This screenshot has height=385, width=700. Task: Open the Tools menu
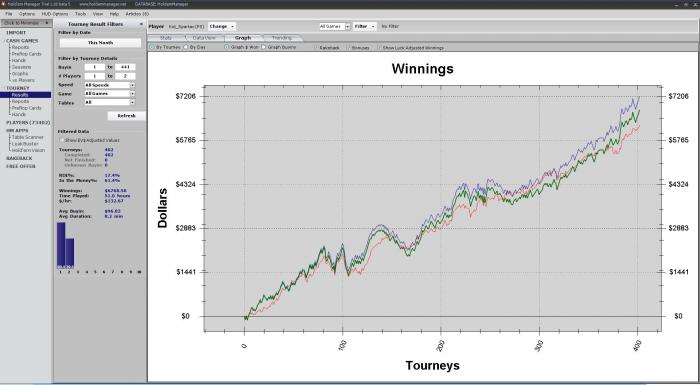80,14
